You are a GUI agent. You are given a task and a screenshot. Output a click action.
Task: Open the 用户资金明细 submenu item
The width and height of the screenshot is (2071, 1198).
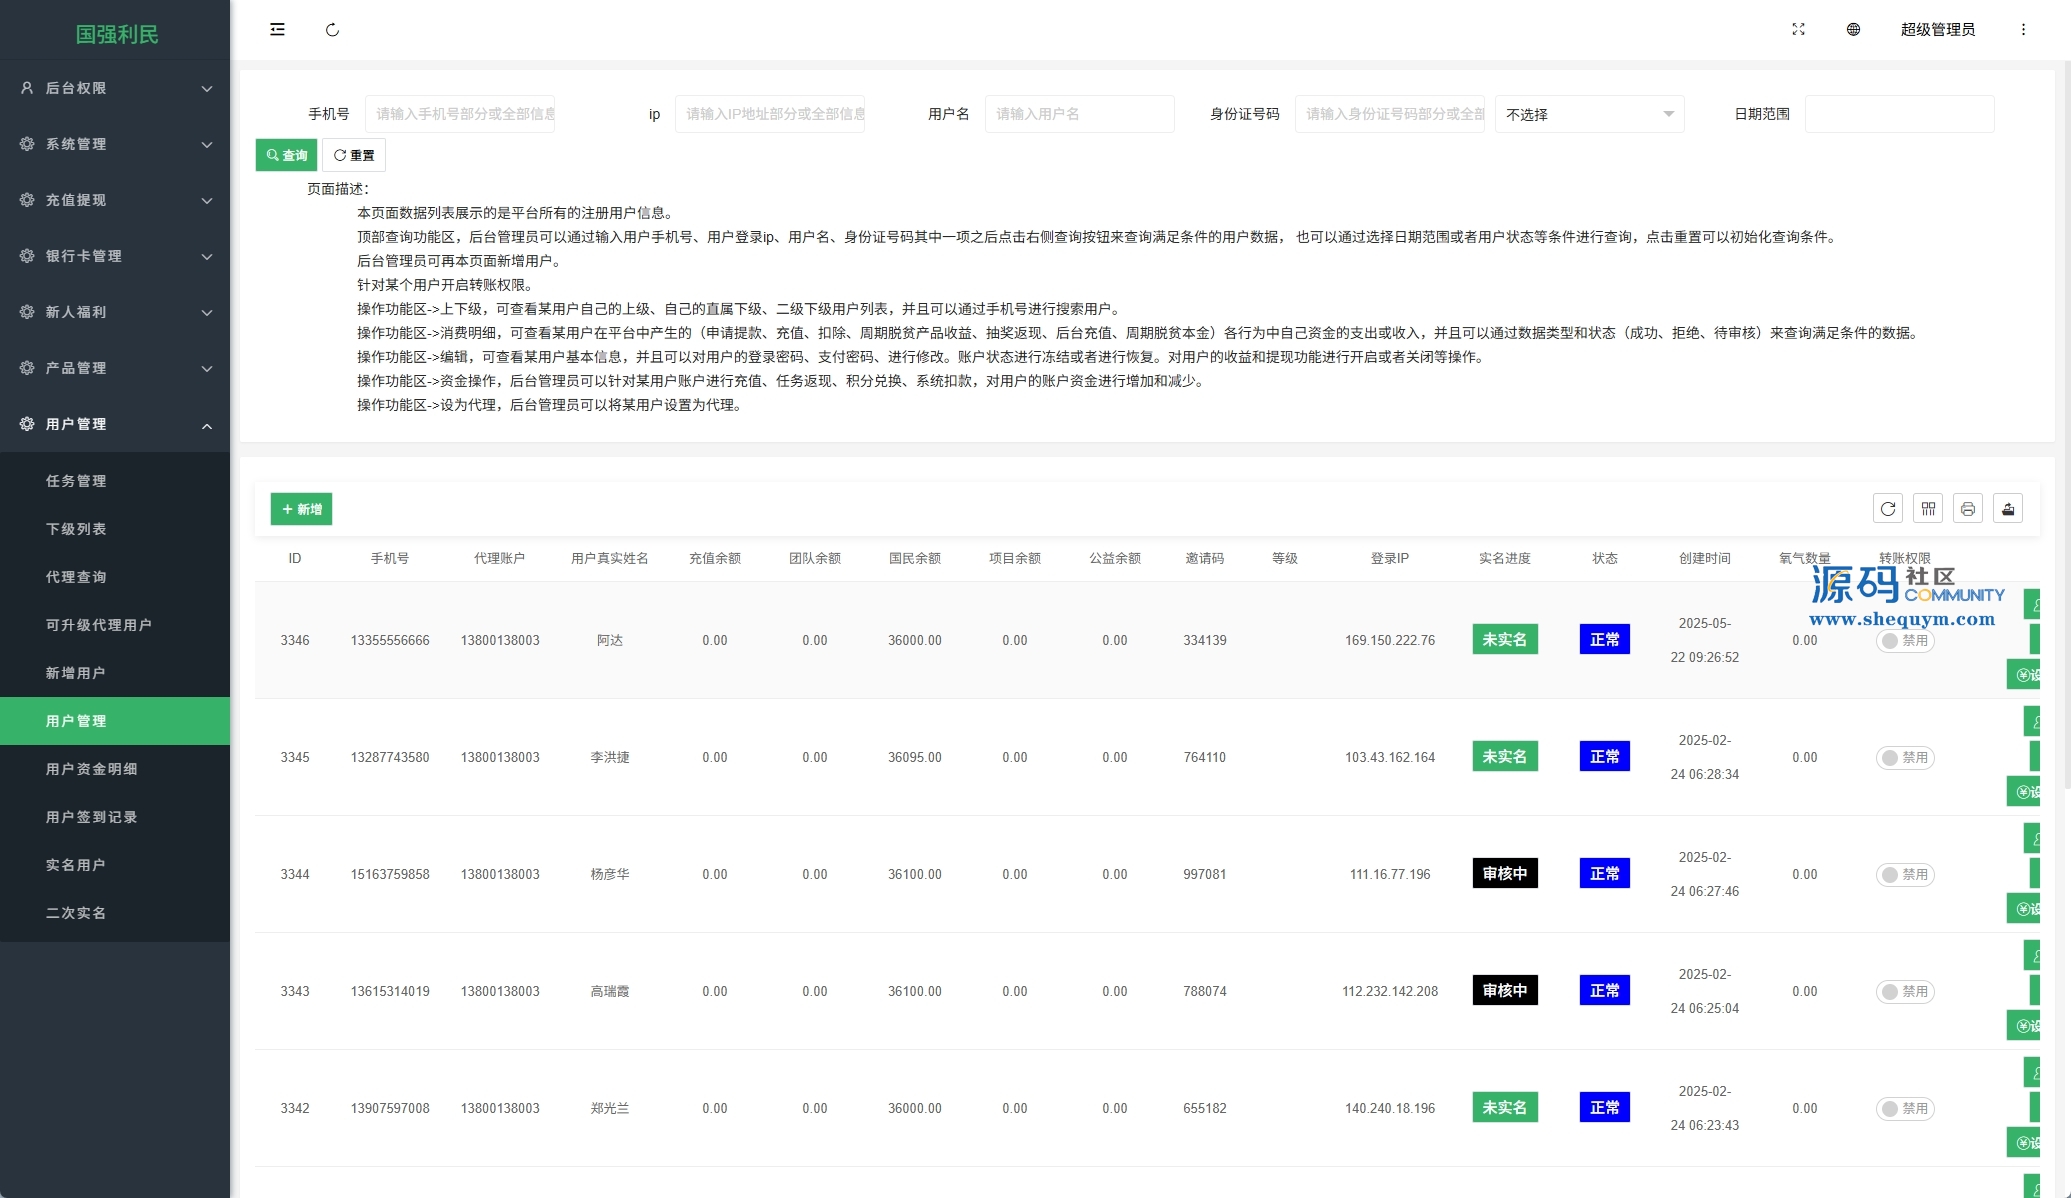pyautogui.click(x=91, y=769)
